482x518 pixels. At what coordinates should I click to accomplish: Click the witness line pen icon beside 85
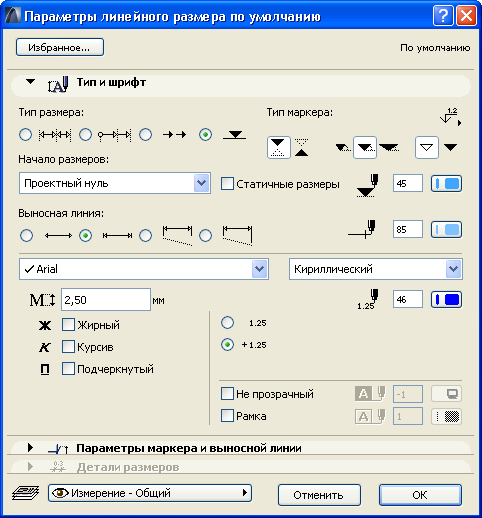[362, 229]
